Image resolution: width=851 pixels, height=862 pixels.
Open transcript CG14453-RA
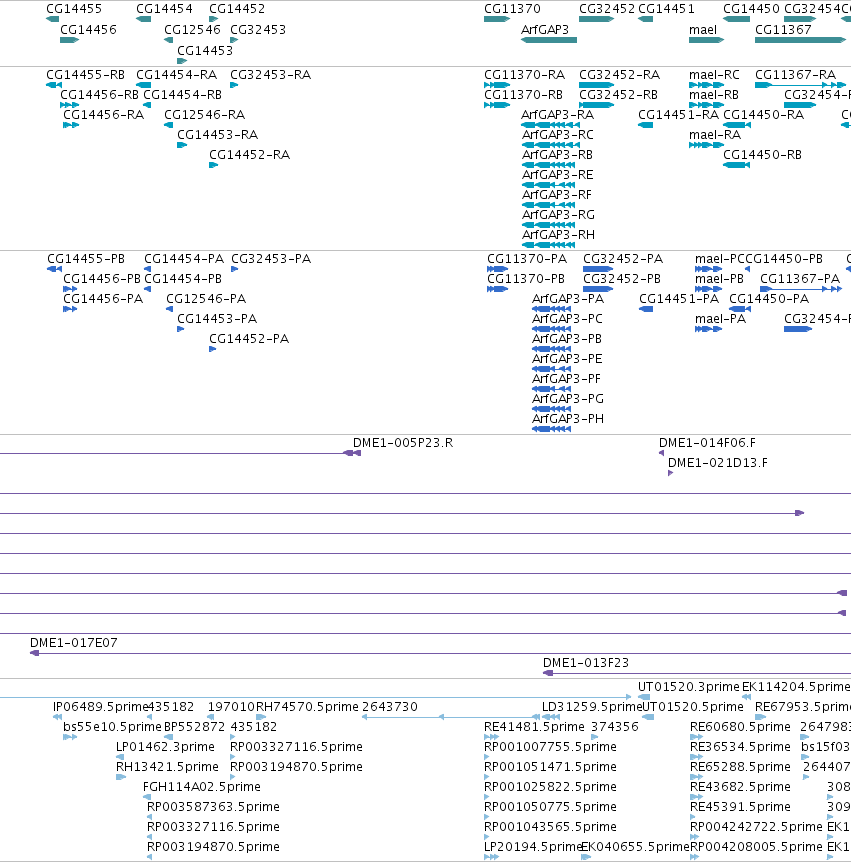click(x=182, y=145)
